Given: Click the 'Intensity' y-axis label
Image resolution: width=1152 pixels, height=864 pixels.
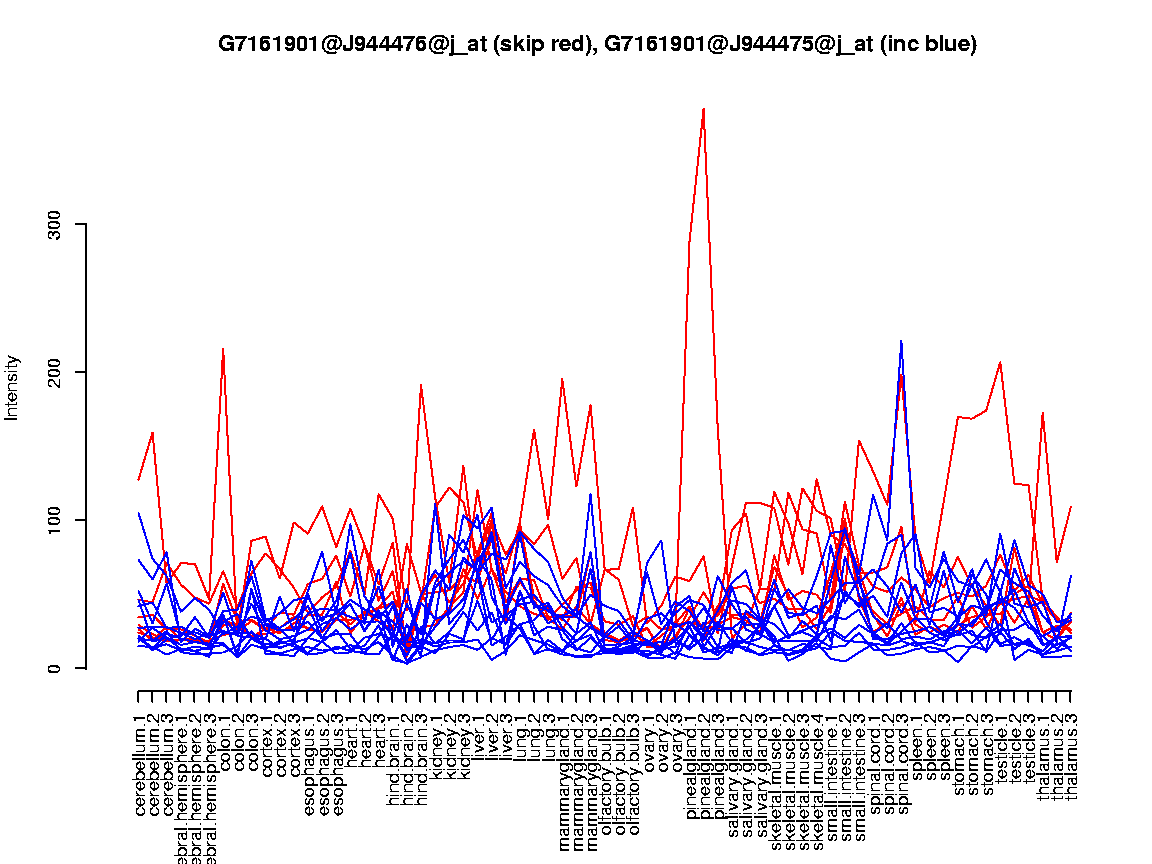Looking at the screenshot, I should [13, 387].
